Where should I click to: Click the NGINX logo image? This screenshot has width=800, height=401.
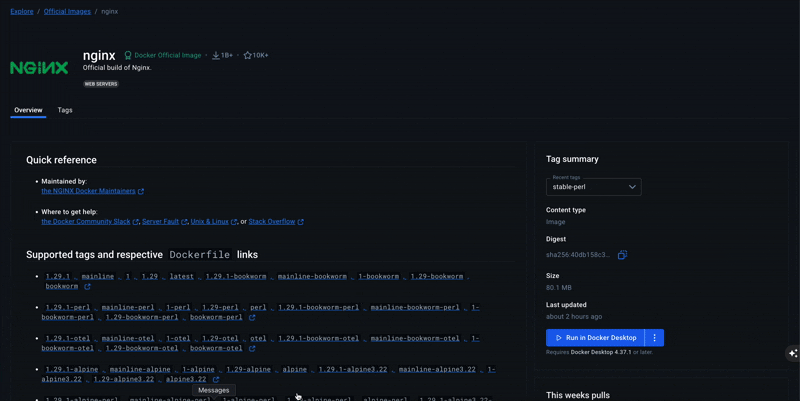click(39, 68)
